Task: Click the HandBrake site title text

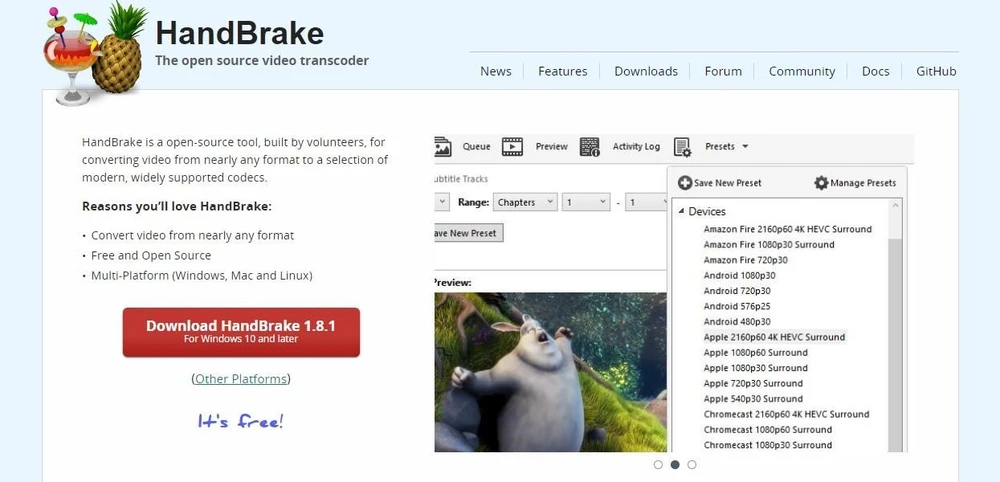Action: pos(240,33)
